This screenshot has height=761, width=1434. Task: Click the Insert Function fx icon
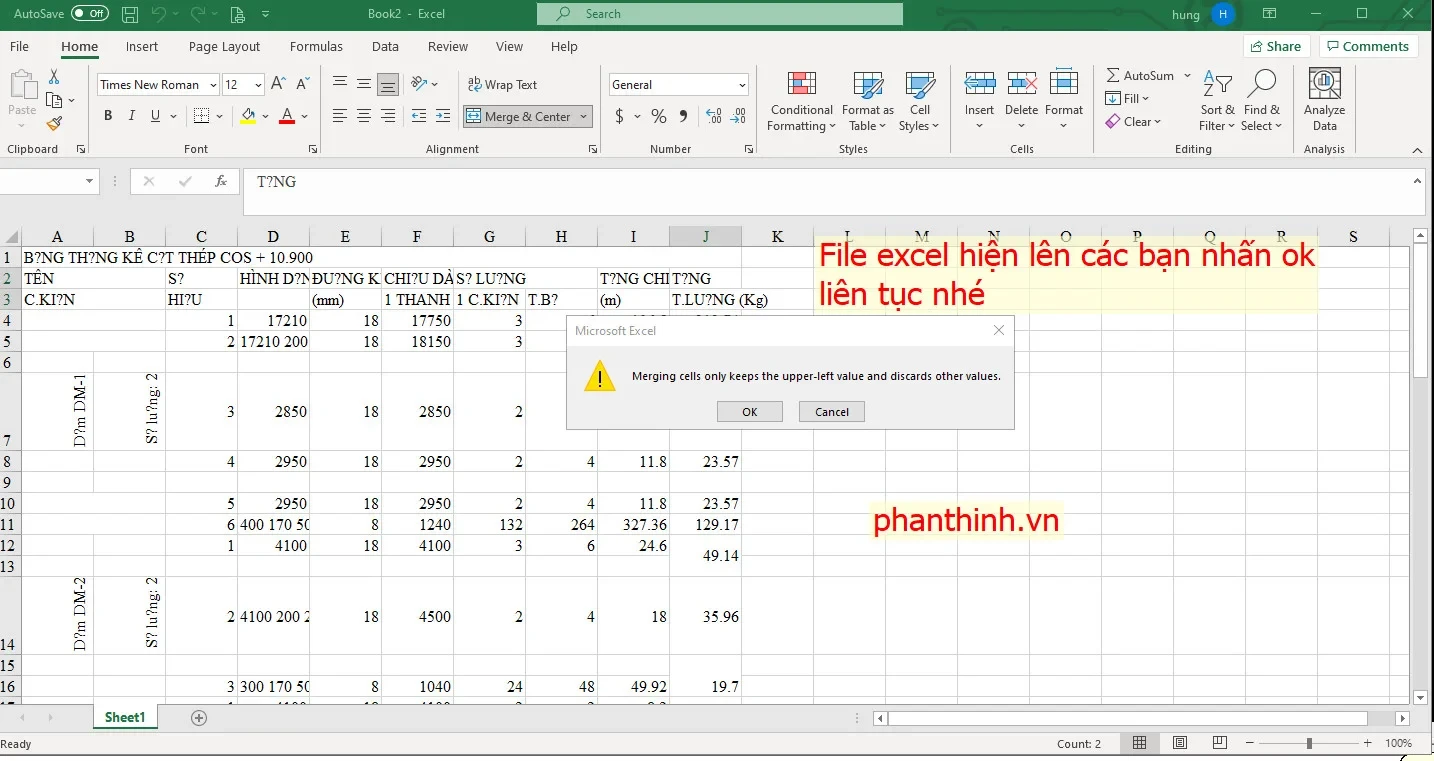221,182
